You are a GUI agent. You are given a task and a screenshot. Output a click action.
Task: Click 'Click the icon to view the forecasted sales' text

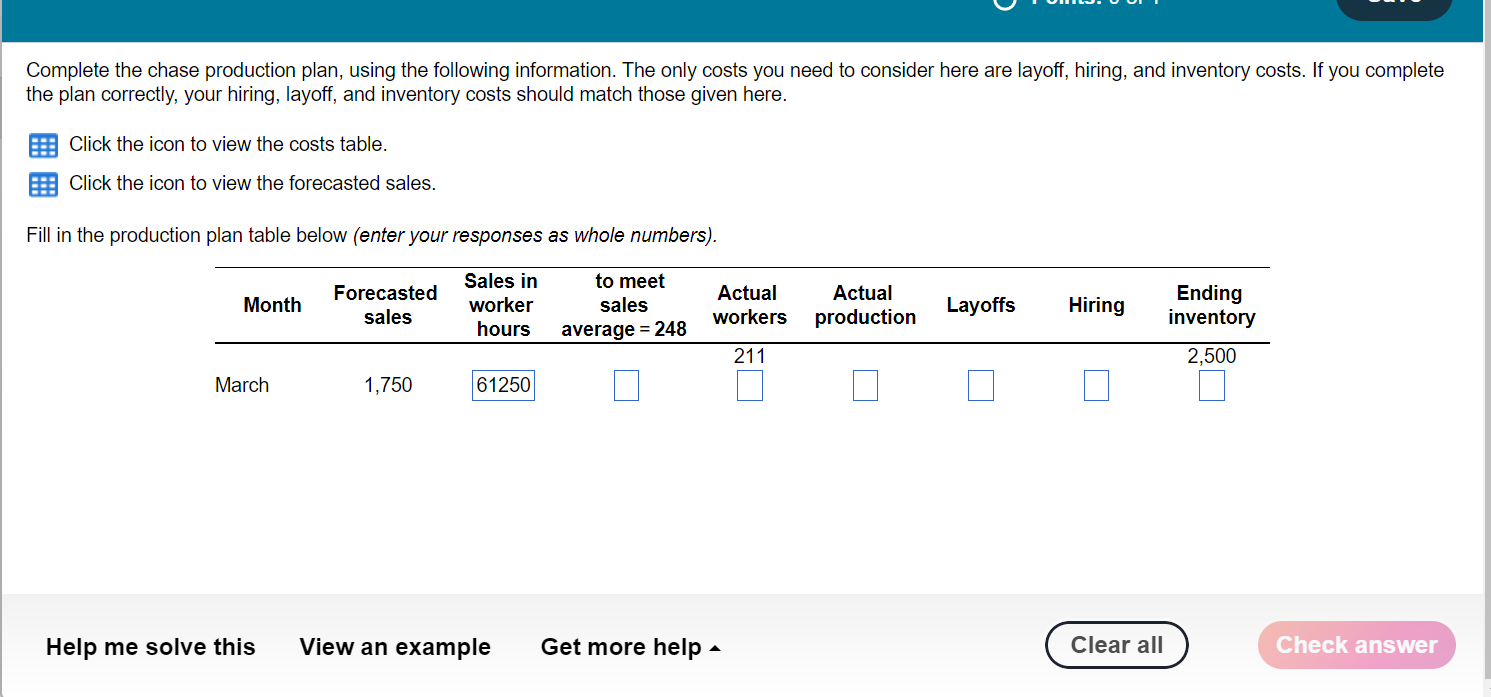tap(252, 183)
